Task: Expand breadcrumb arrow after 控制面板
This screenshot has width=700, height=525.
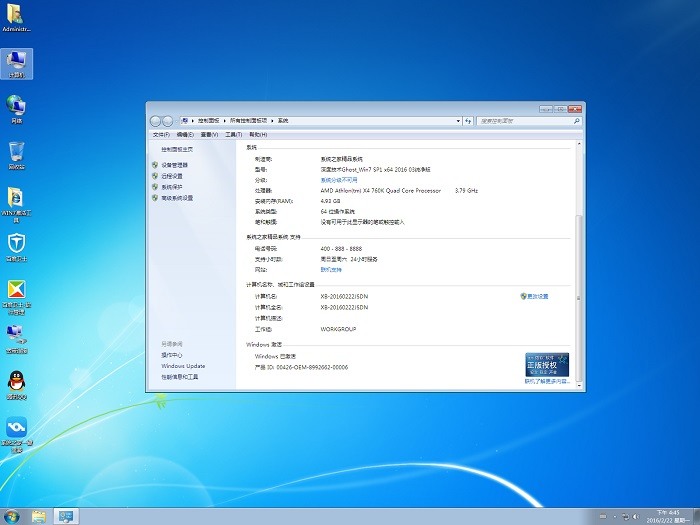Action: [x=225, y=120]
